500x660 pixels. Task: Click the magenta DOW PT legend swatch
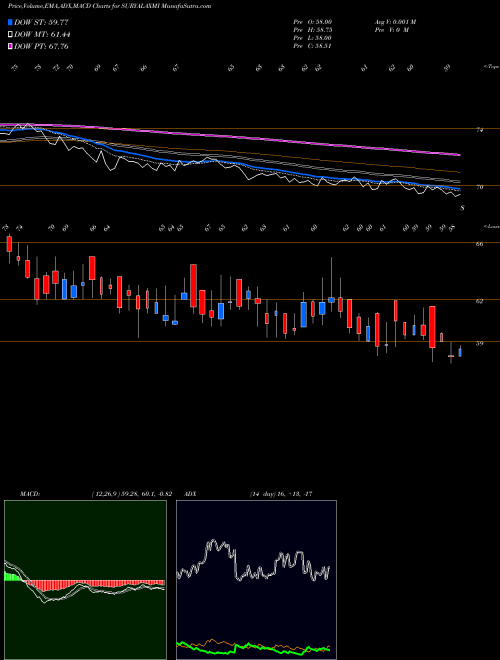coord(10,46)
